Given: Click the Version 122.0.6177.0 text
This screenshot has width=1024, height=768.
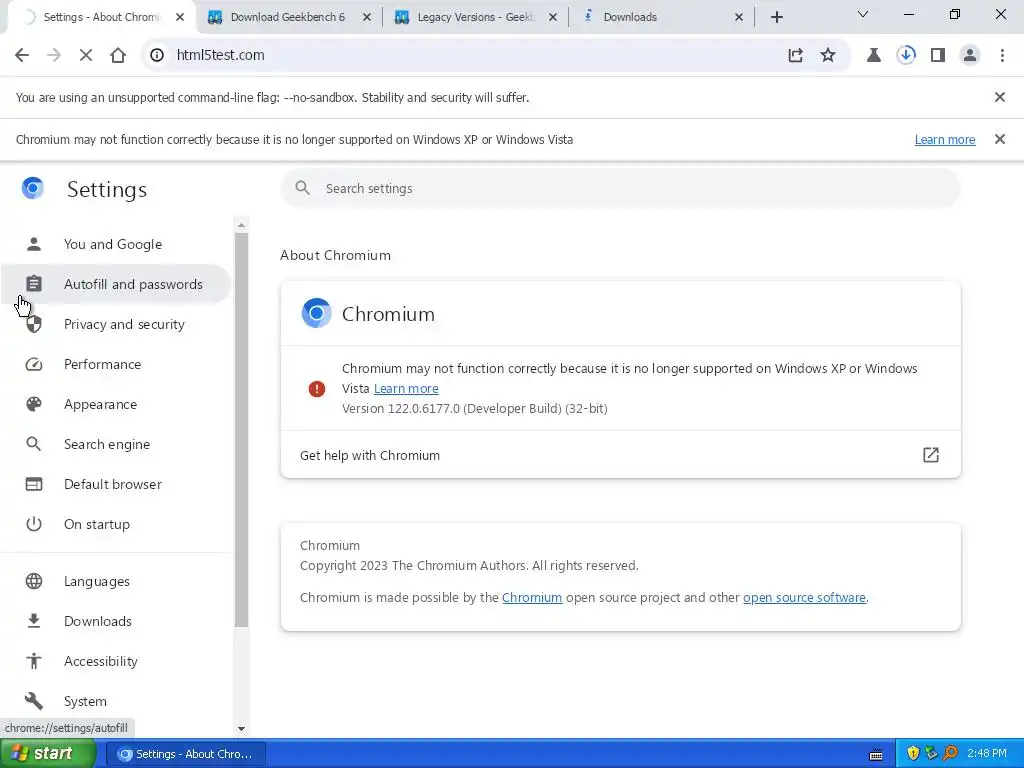Looking at the screenshot, I should point(475,409).
